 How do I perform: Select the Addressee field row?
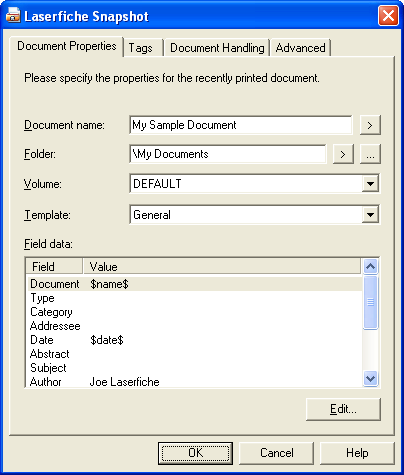pyautogui.click(x=194, y=326)
